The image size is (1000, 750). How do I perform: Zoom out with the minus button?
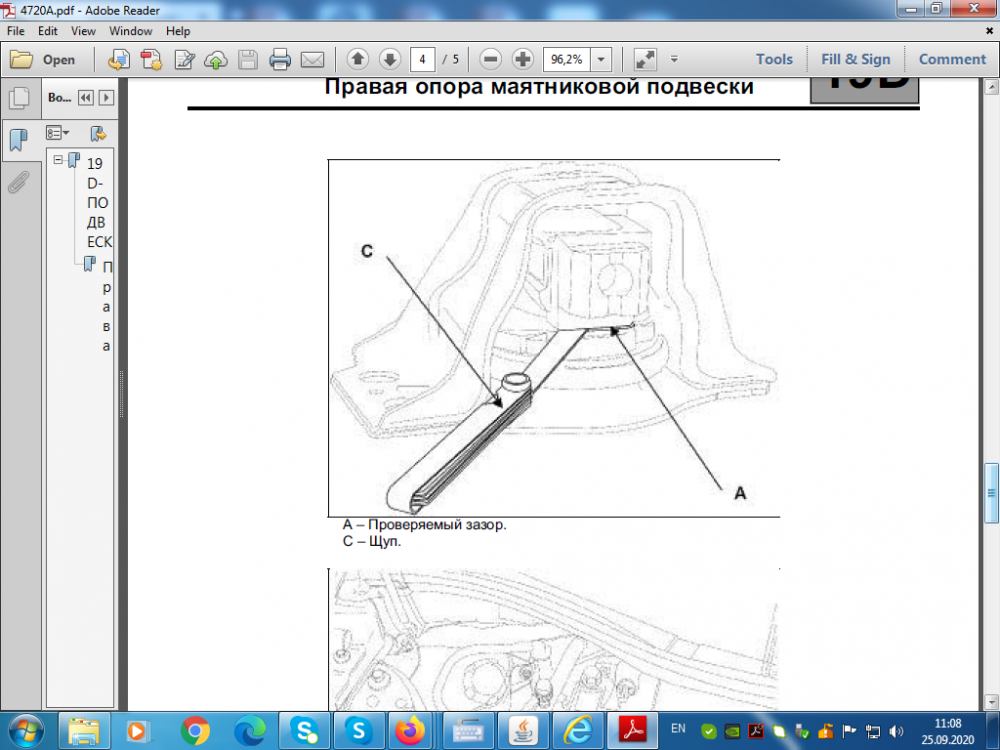pos(490,59)
